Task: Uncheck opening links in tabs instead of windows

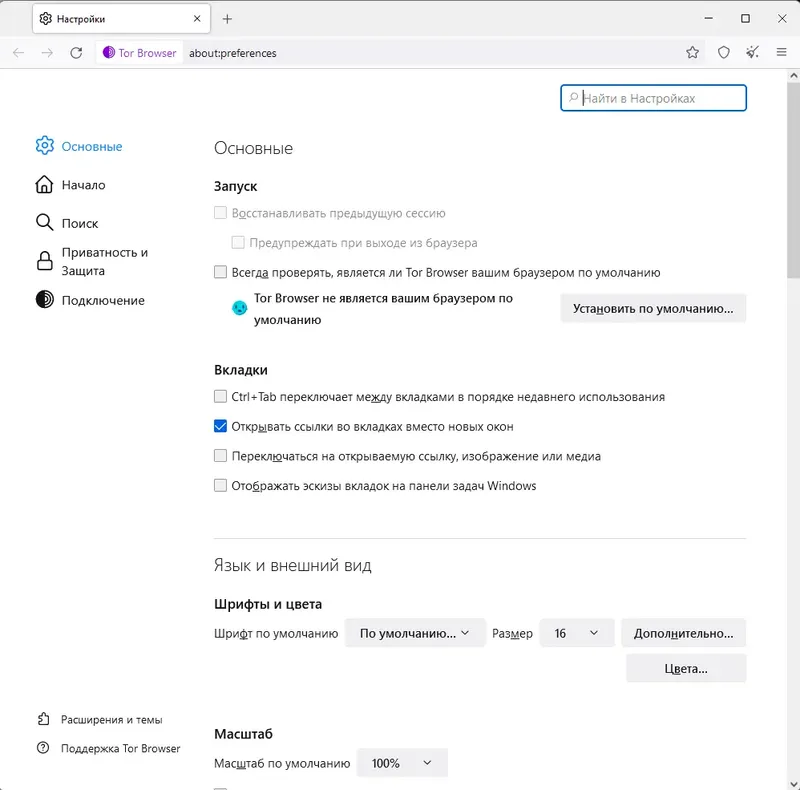Action: pyautogui.click(x=218, y=426)
